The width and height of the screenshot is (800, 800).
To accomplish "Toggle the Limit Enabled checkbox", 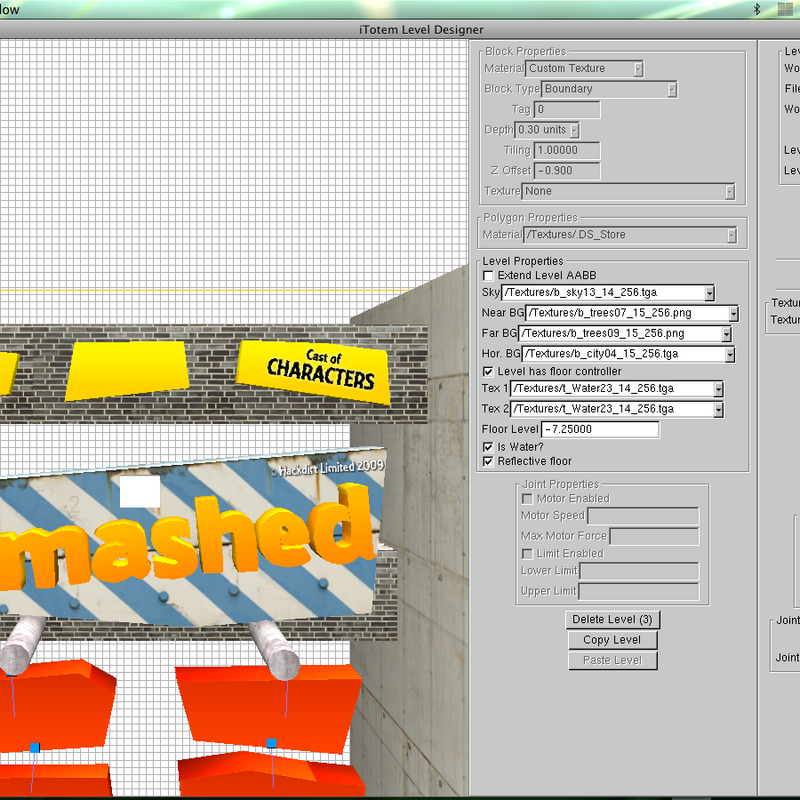I will click(527, 554).
